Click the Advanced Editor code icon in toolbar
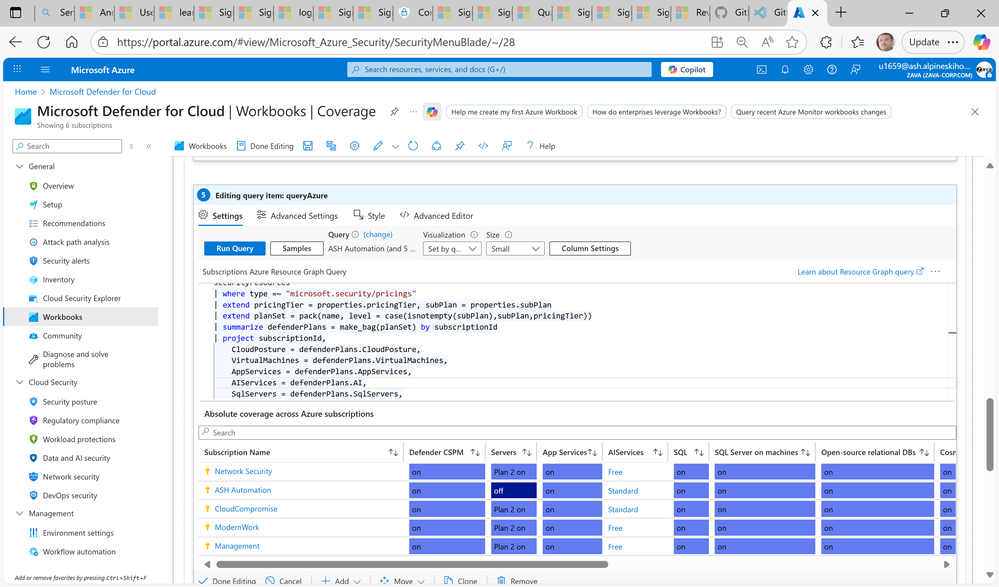The width and height of the screenshot is (999, 587). pyautogui.click(x=483, y=146)
